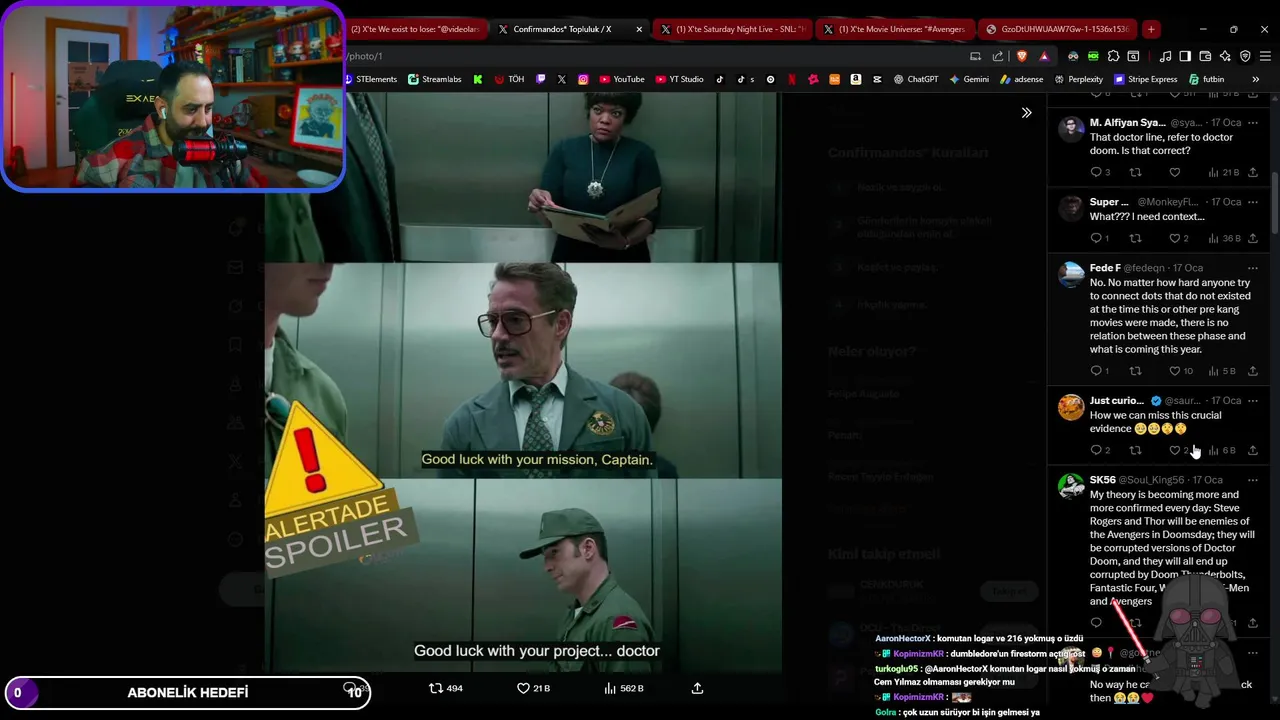Open the Stripe Express bookmark
This screenshot has width=1280, height=720.
pos(1146,79)
